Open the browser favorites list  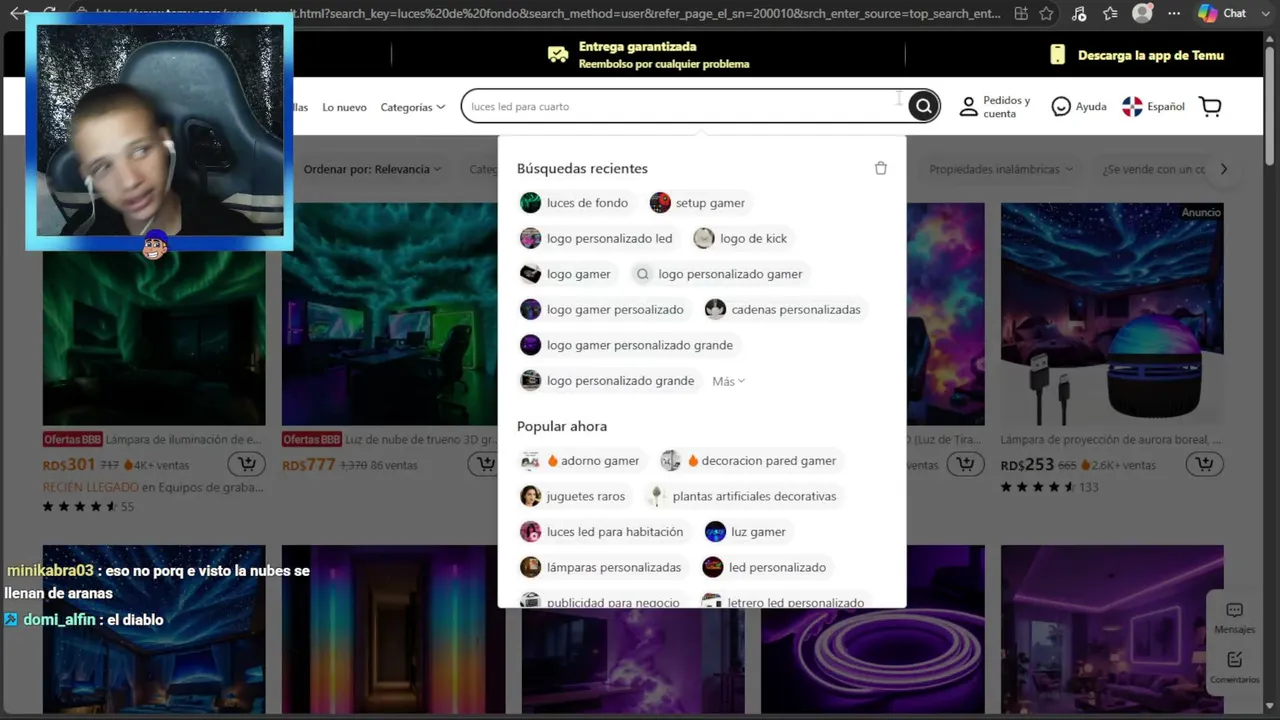tap(1110, 14)
